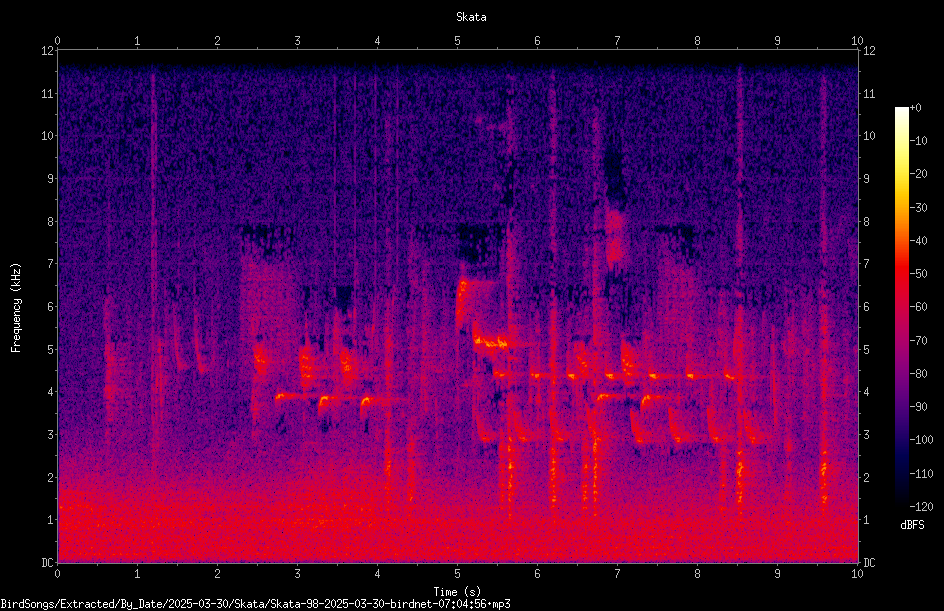
Task: Click the -60 value on the color scale
Action: pyautogui.click(x=918, y=307)
